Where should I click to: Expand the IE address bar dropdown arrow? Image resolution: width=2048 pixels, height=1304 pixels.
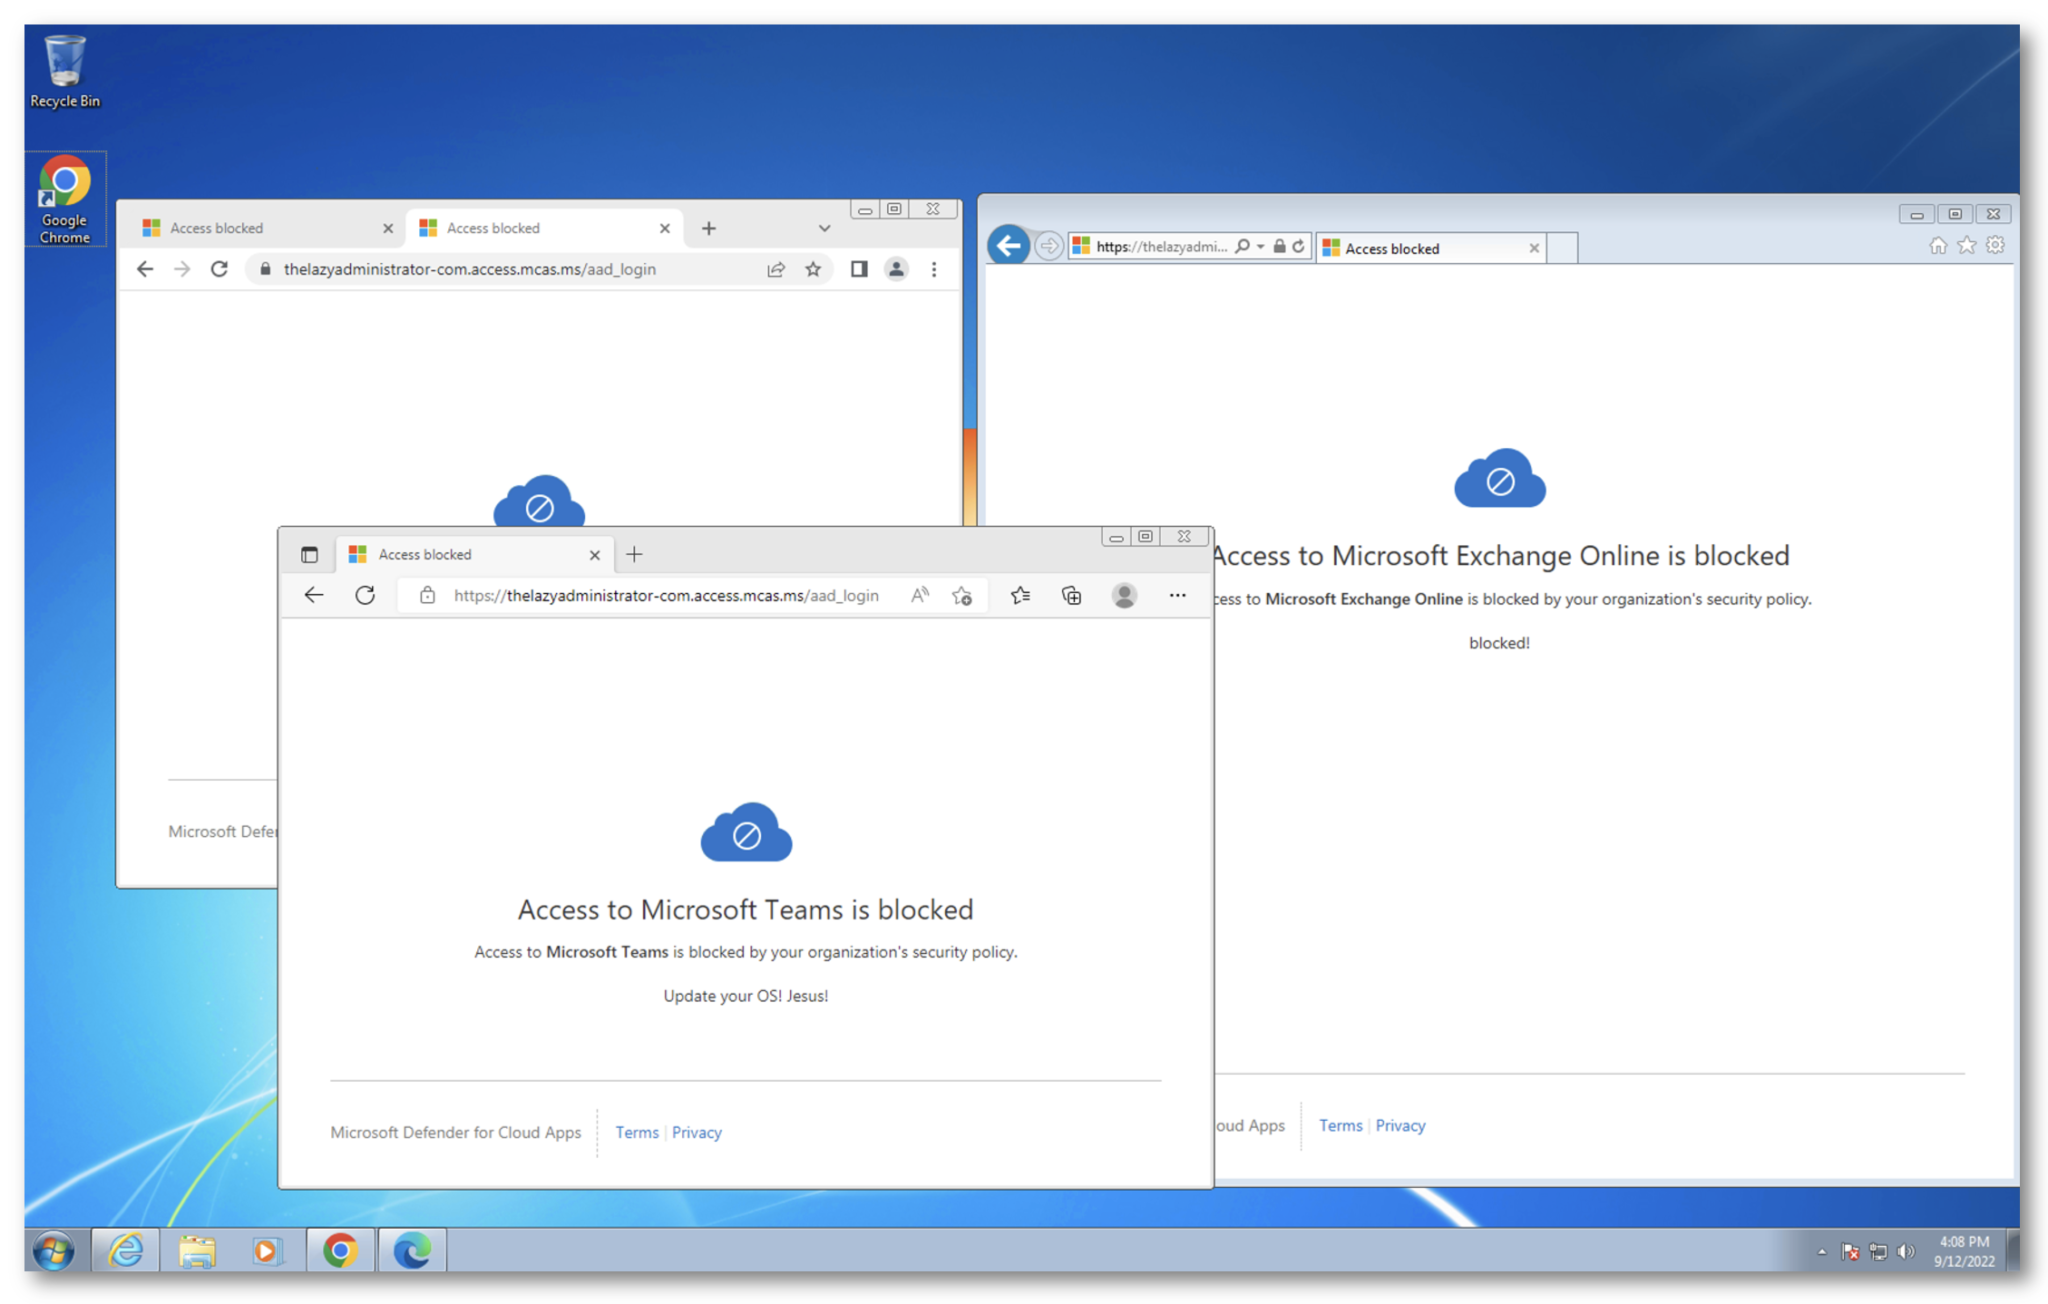tap(1261, 247)
